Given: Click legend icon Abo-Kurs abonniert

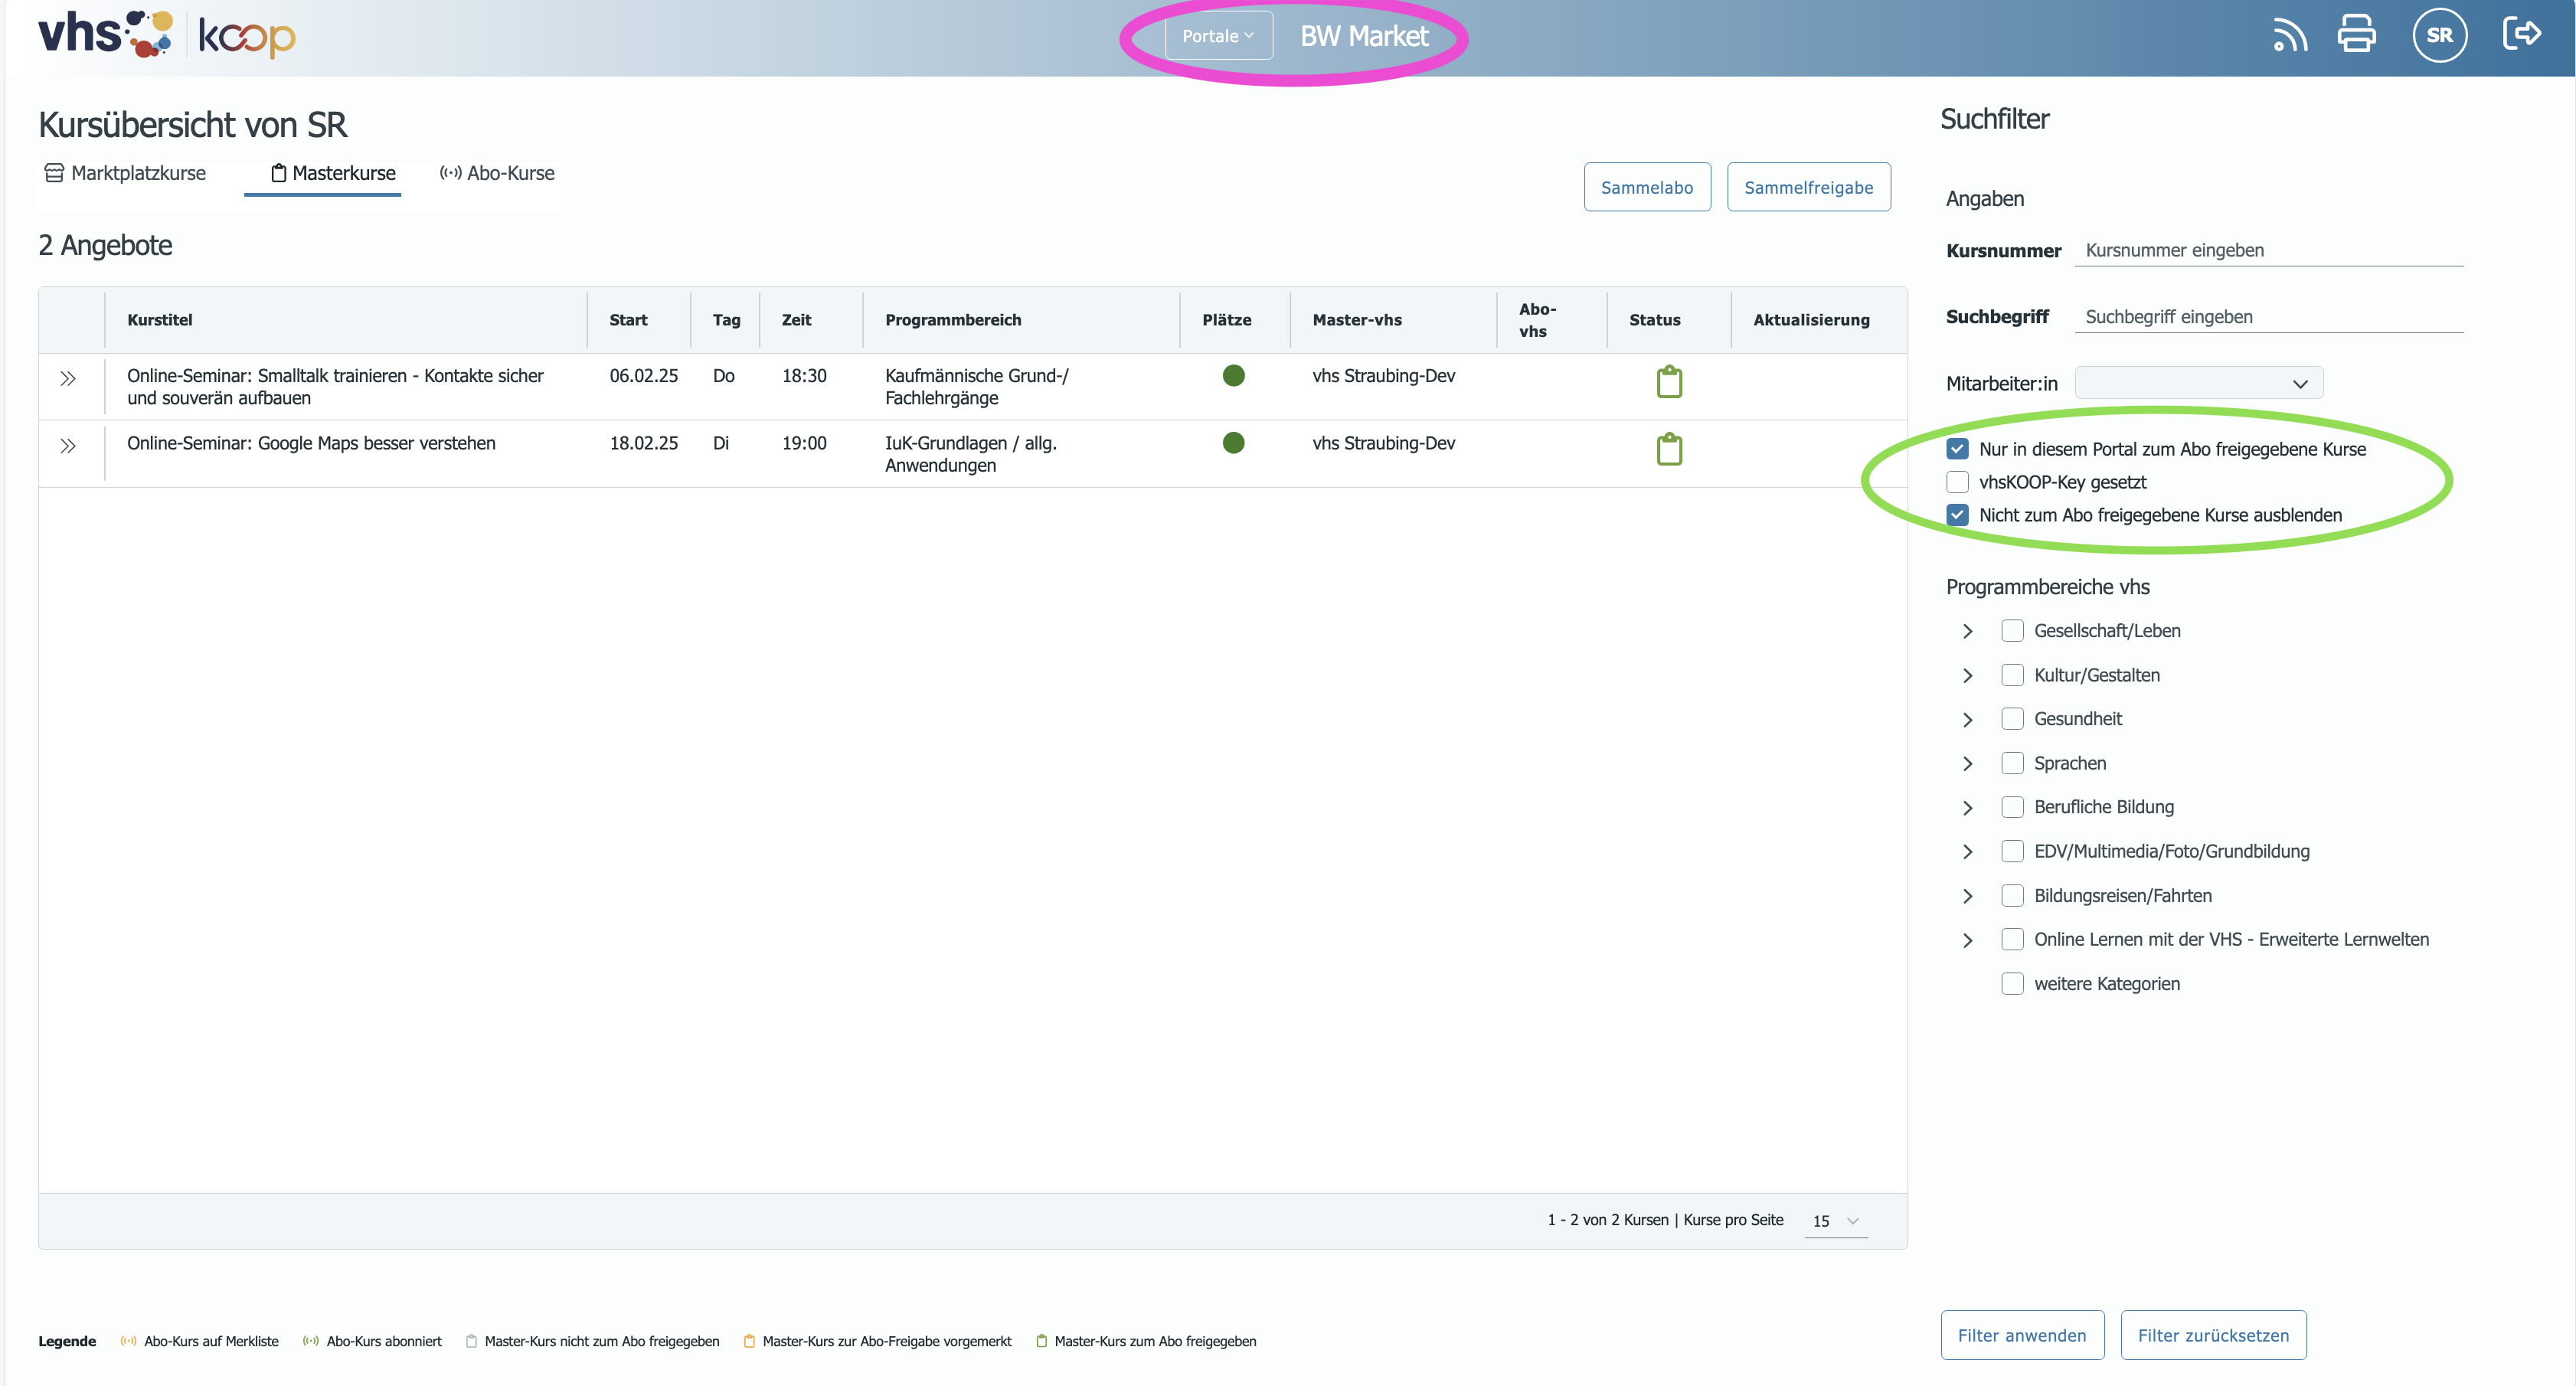Looking at the screenshot, I should tap(311, 1341).
